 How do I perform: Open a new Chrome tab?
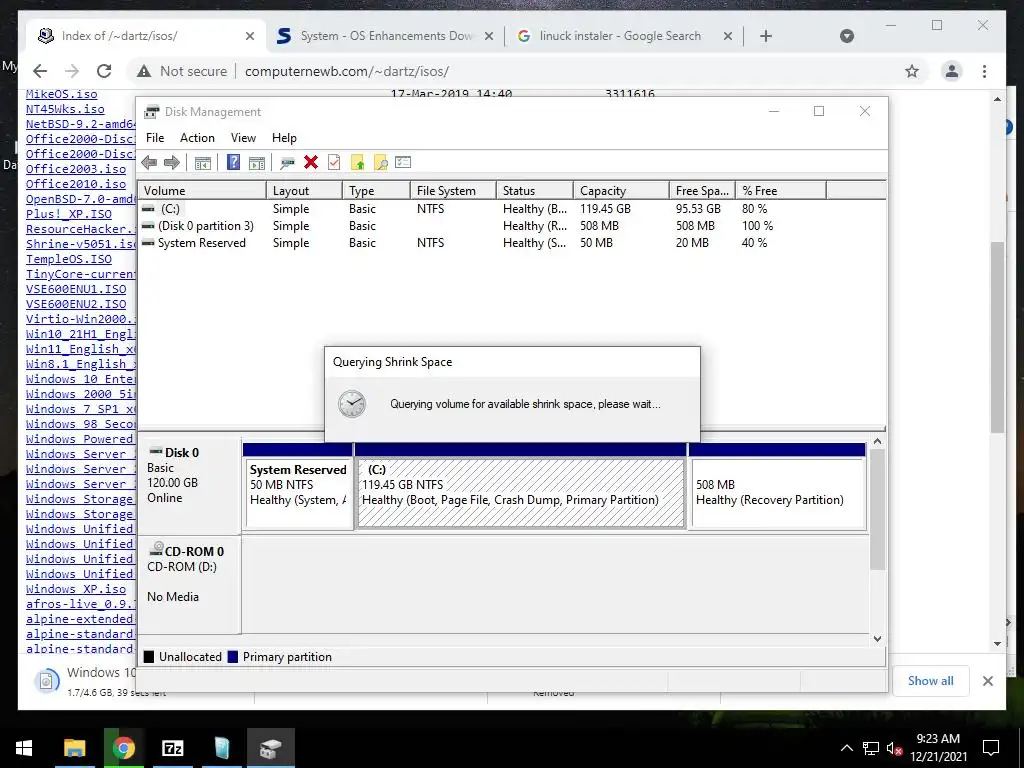pyautogui.click(x=766, y=36)
